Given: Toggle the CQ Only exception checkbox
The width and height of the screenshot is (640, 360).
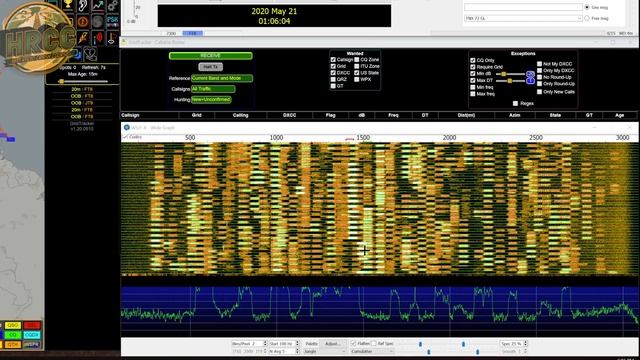Looking at the screenshot, I should coord(473,60).
